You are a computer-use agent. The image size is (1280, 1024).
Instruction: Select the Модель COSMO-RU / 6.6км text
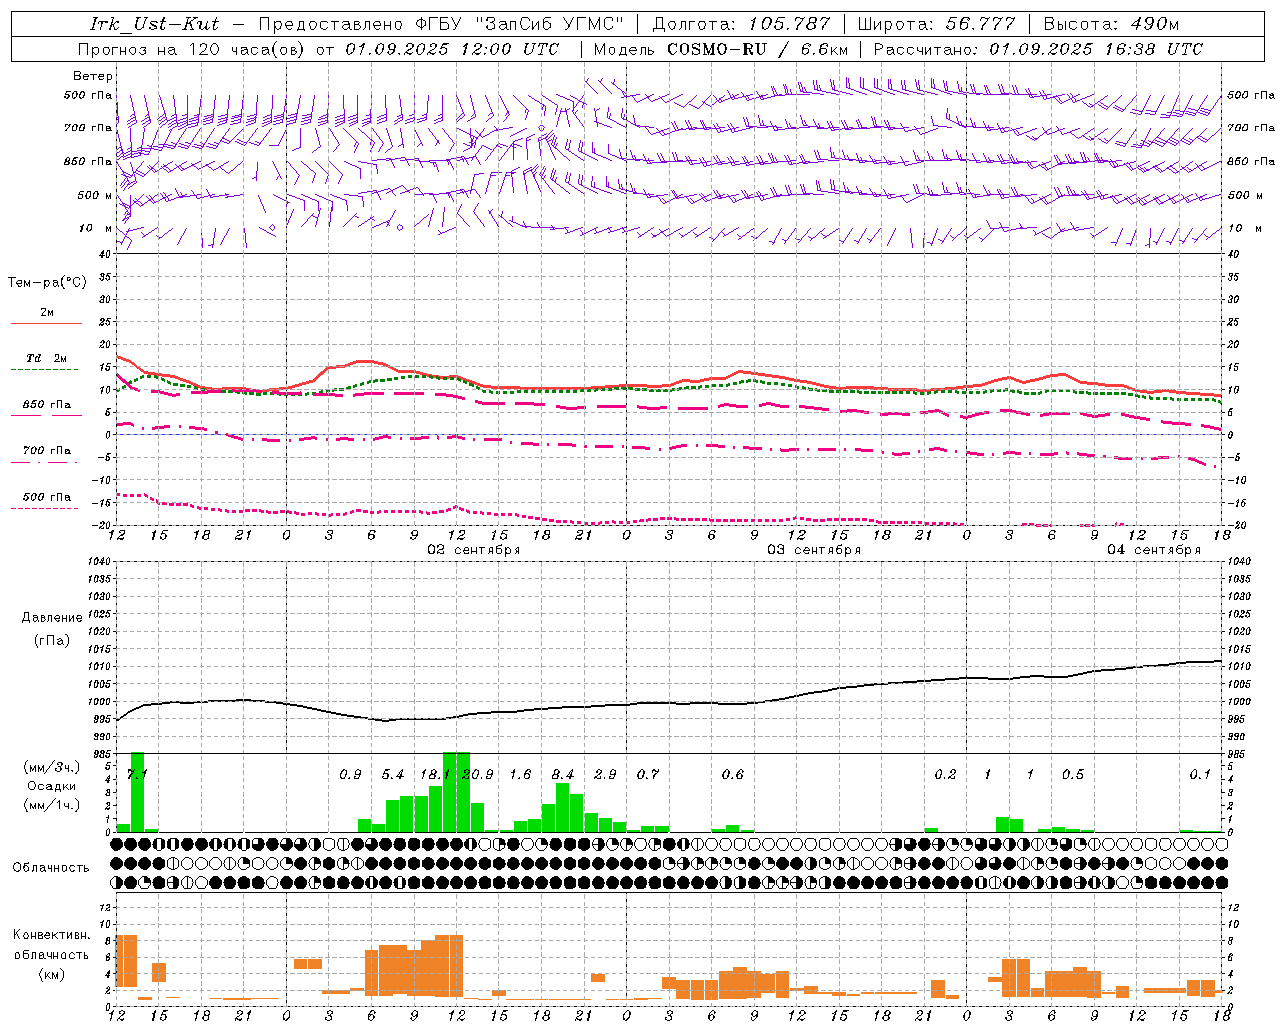click(721, 49)
